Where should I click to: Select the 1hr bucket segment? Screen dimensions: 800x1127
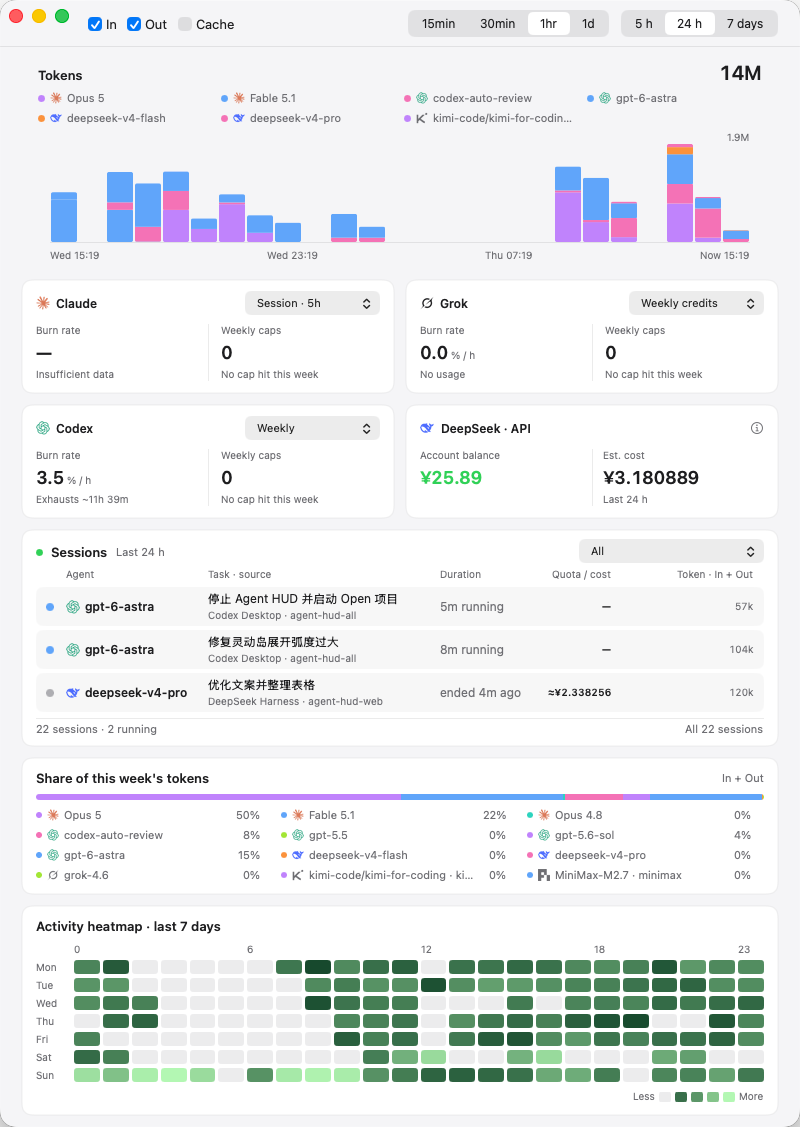pyautogui.click(x=548, y=24)
